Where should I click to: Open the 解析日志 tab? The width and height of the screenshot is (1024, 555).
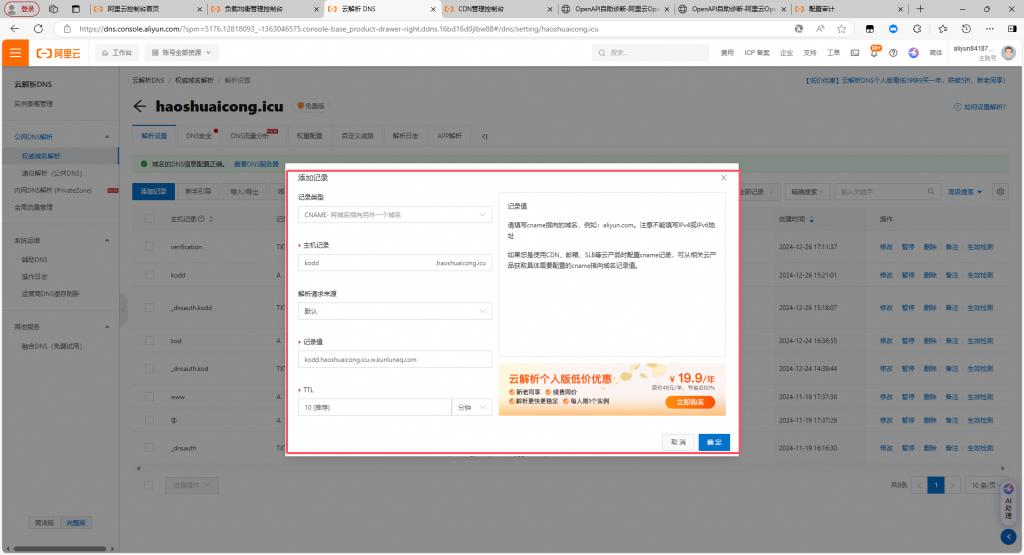point(405,135)
